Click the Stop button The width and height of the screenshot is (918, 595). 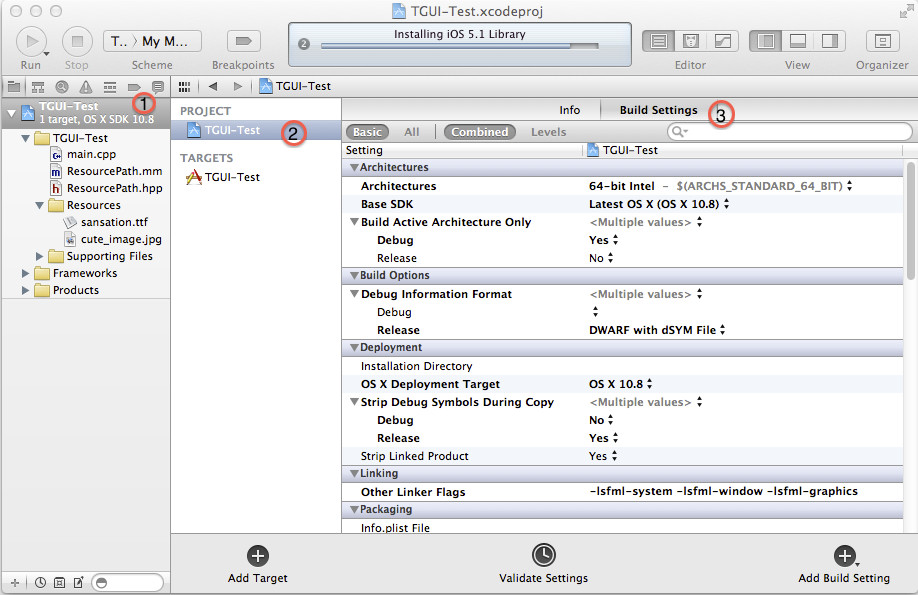coord(77,42)
